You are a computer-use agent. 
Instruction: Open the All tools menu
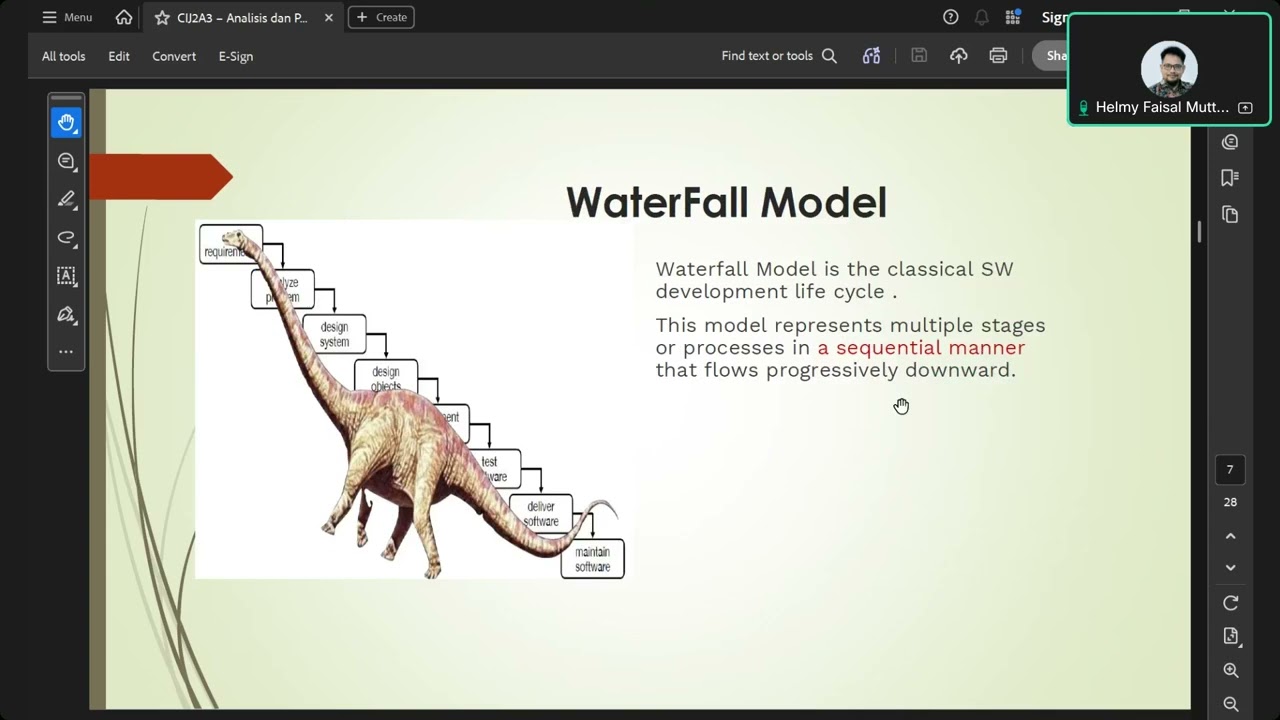tap(64, 56)
